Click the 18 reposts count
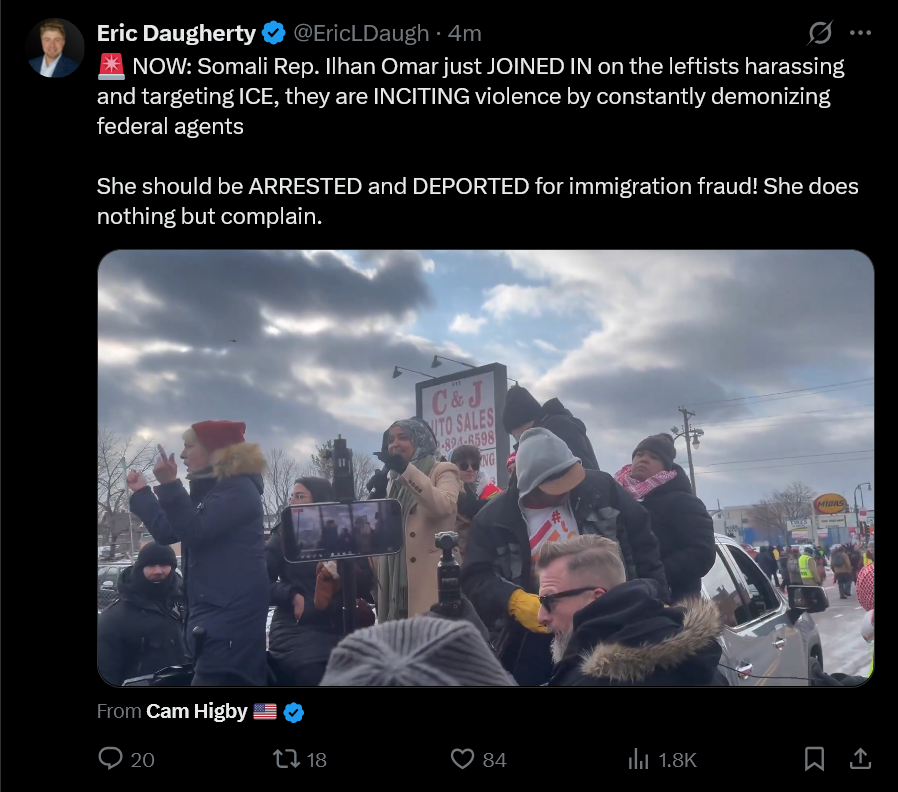Image resolution: width=898 pixels, height=792 pixels. 316,760
